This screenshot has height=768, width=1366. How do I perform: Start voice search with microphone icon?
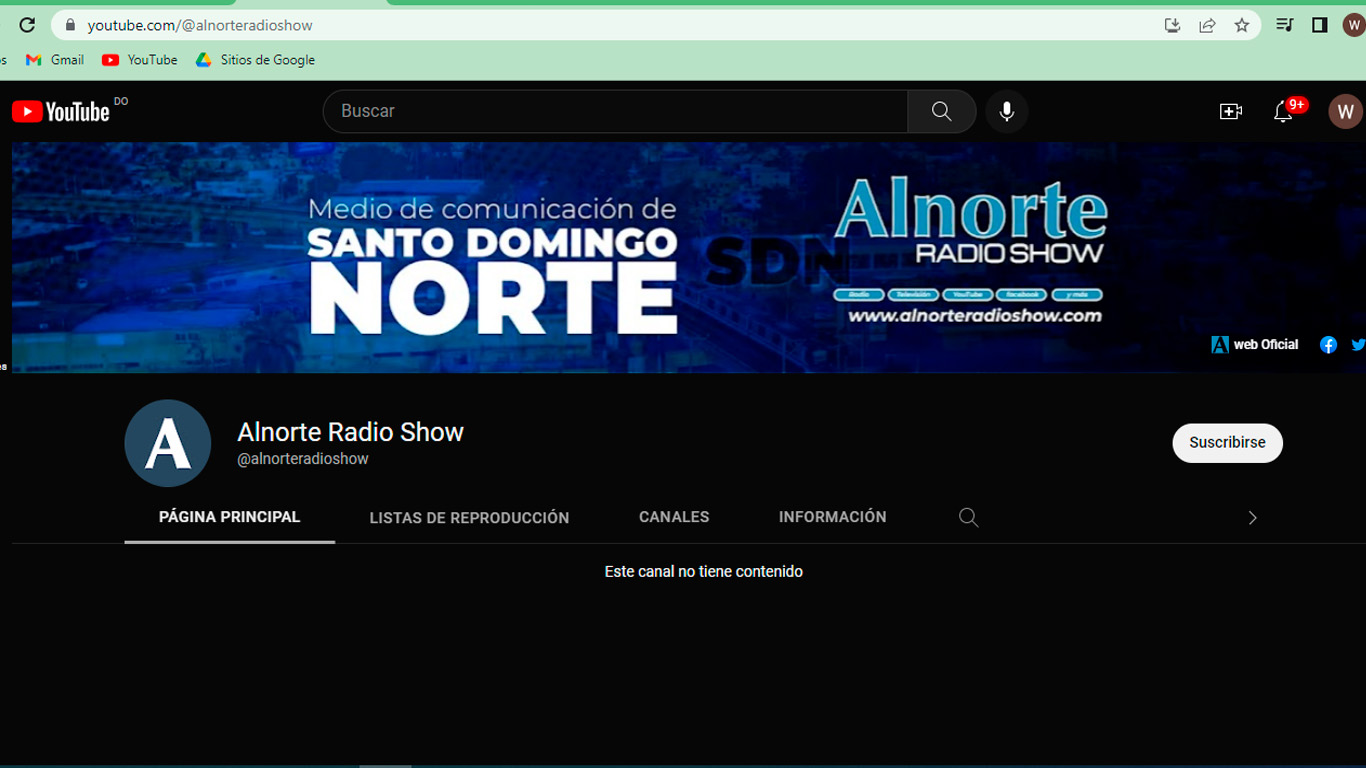tap(1007, 111)
